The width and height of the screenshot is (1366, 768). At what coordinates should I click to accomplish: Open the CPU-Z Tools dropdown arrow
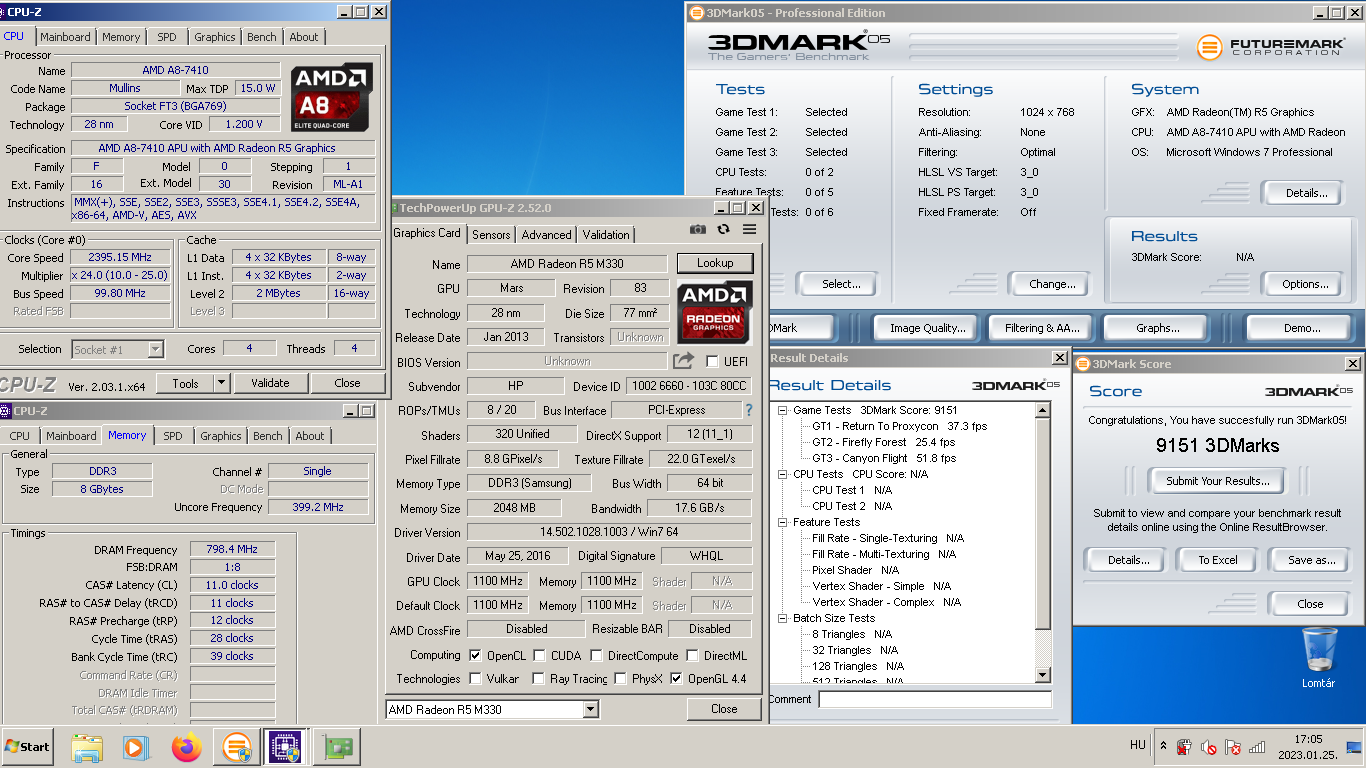(x=221, y=383)
